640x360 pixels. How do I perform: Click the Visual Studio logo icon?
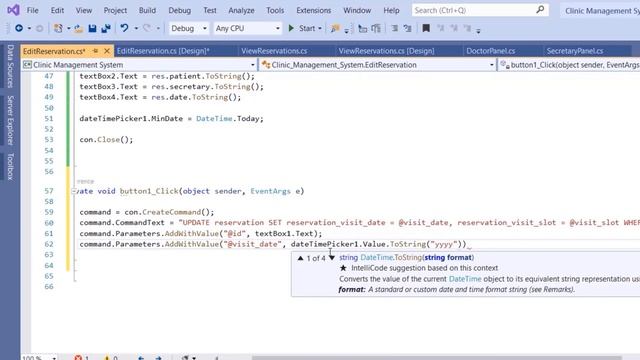[13, 10]
